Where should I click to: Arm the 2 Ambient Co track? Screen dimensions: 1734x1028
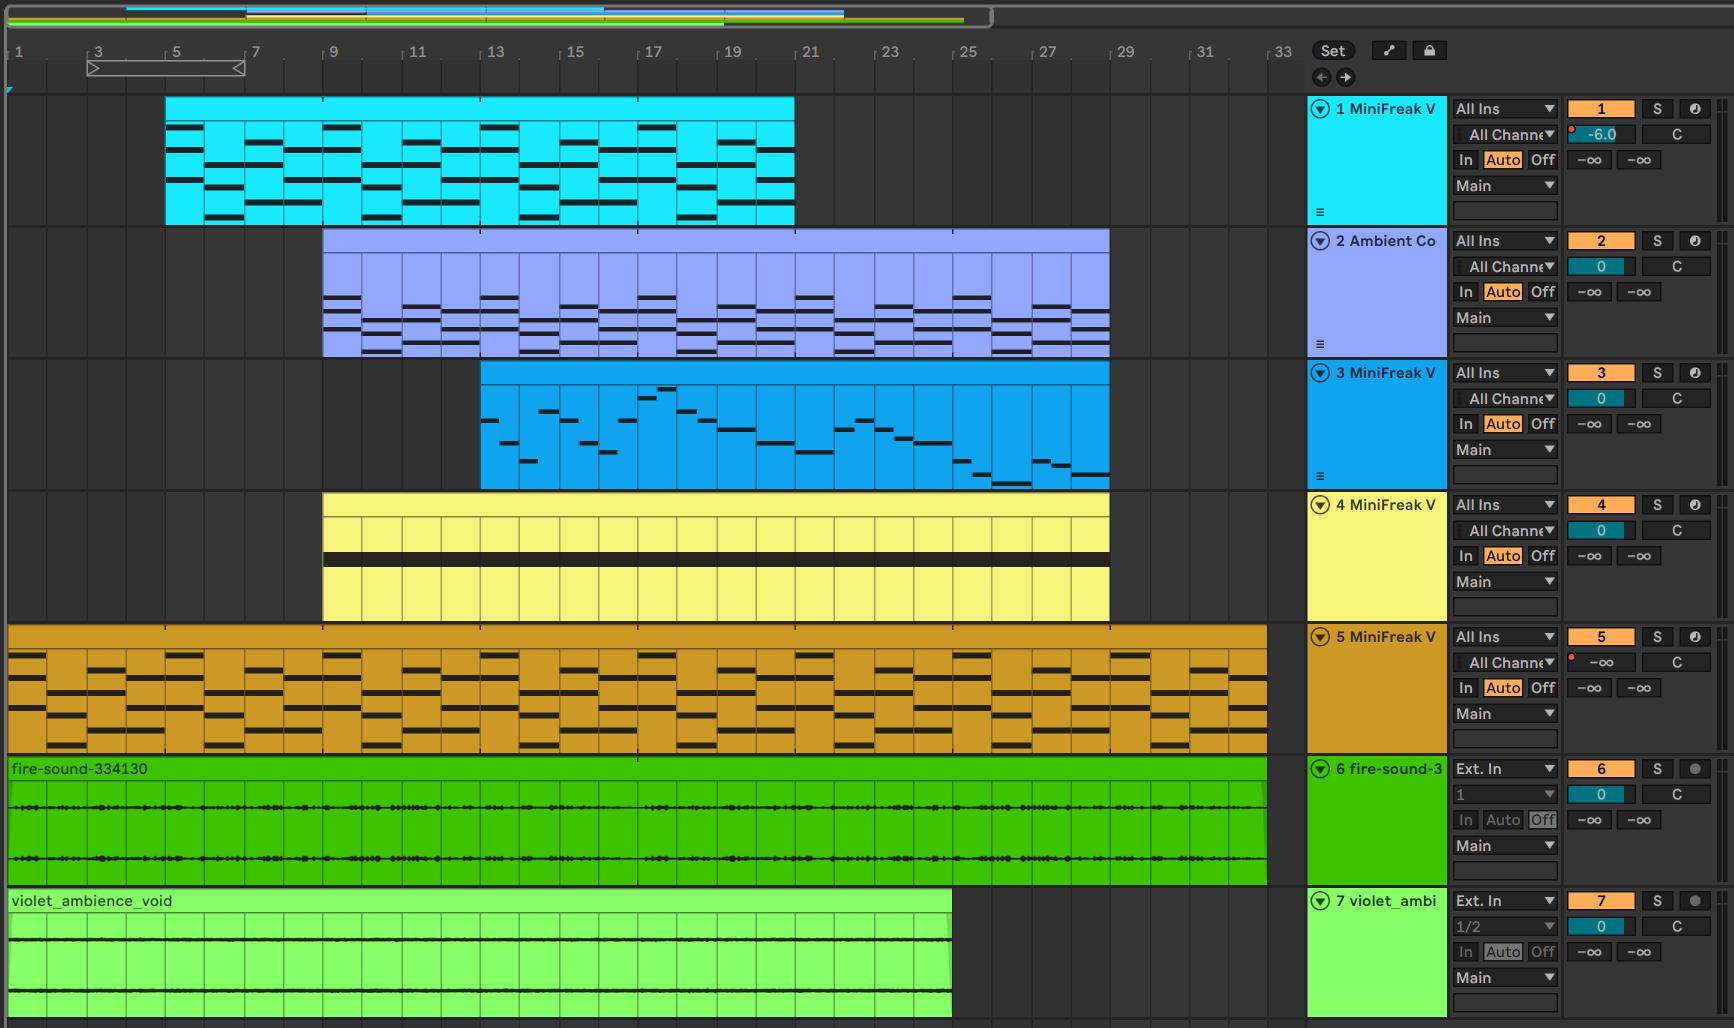(1695, 241)
